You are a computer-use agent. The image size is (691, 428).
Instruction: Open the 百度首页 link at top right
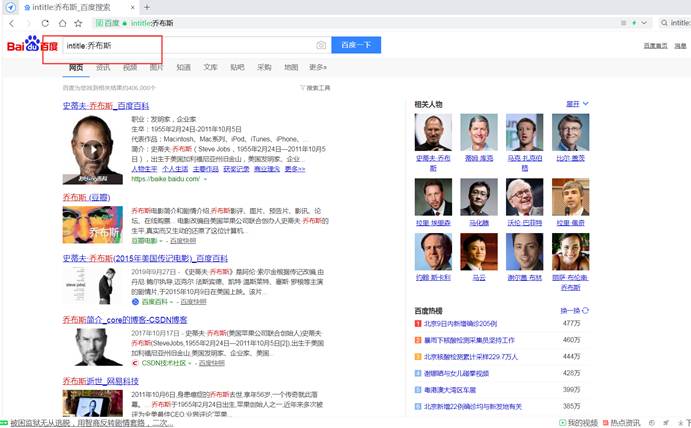tap(655, 45)
